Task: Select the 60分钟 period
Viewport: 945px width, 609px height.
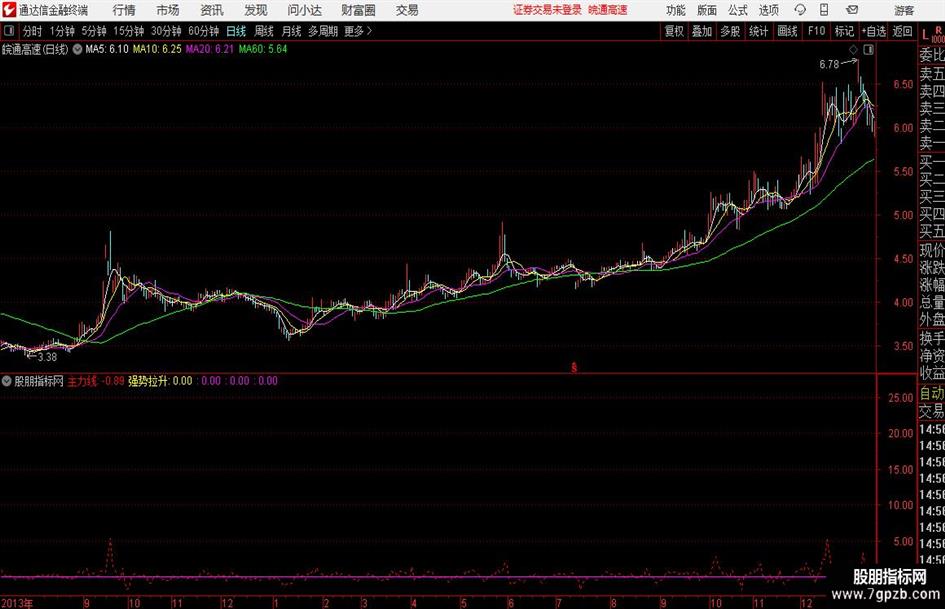Action: pos(204,31)
